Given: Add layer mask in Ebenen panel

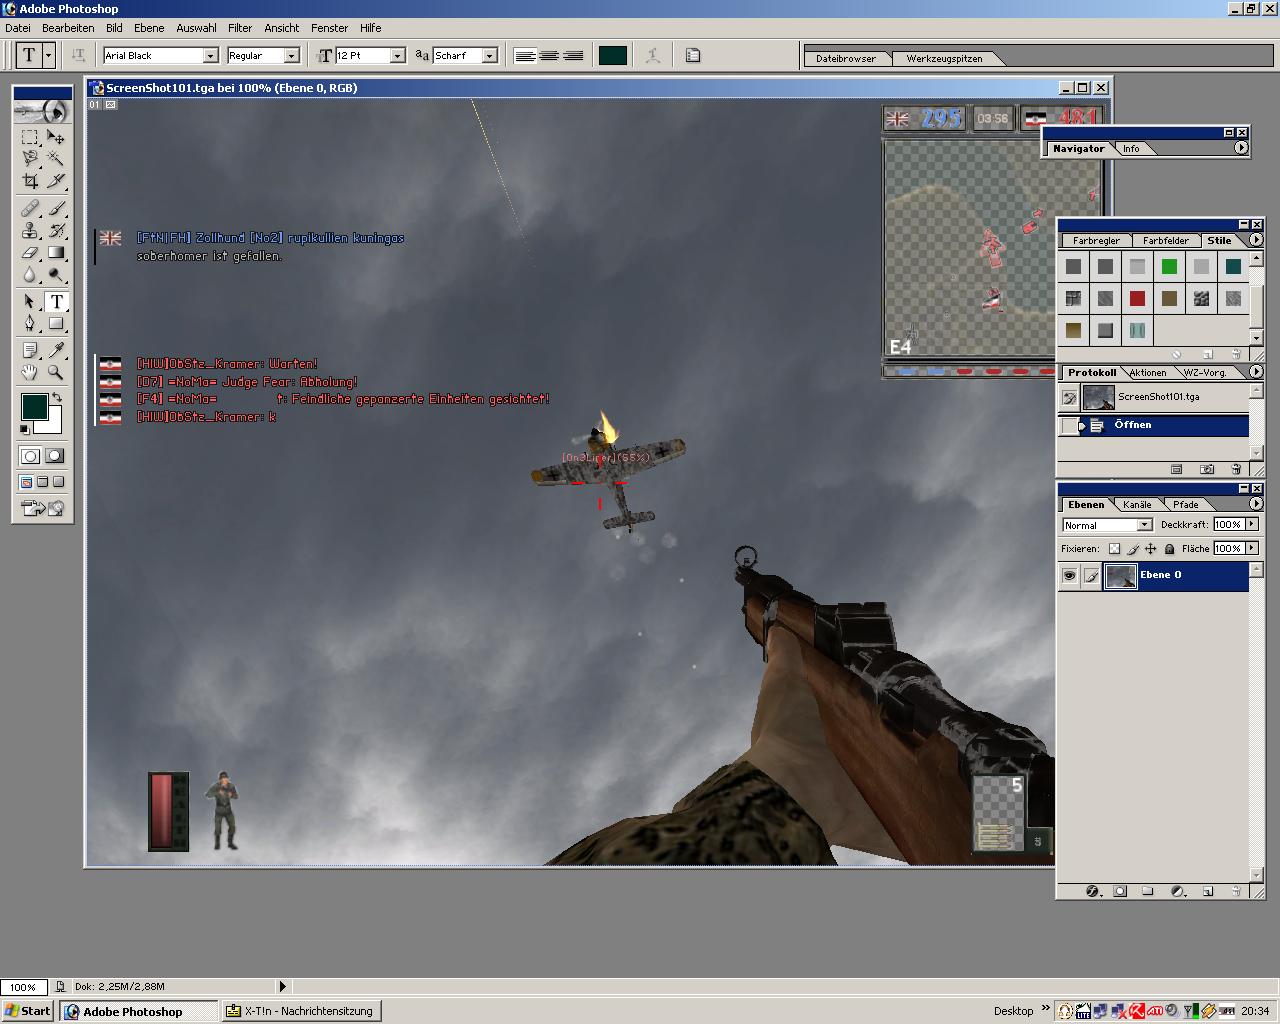Looking at the screenshot, I should point(1120,891).
